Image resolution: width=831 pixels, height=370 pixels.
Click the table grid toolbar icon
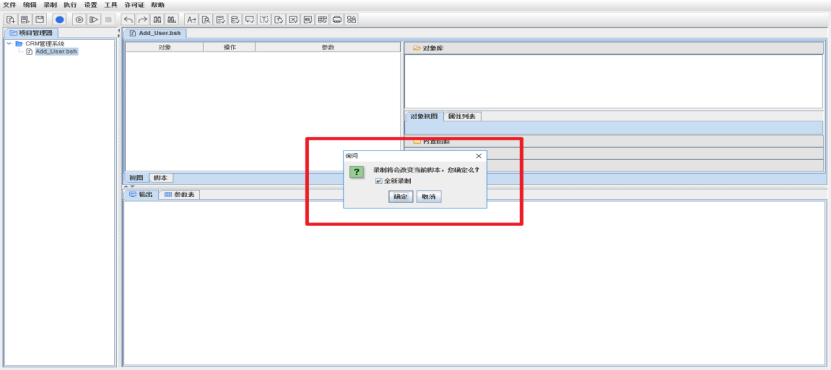[x=322, y=20]
